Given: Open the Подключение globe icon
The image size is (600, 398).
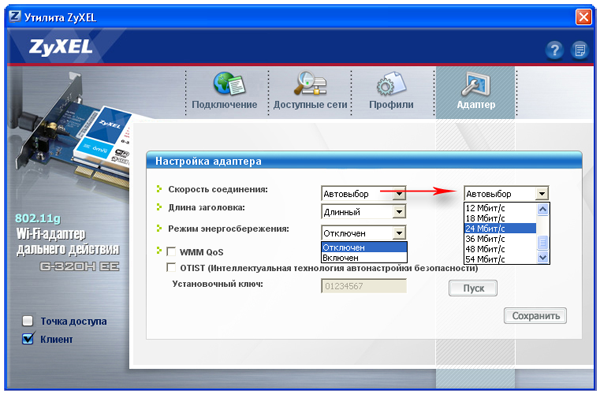Looking at the screenshot, I should pos(229,84).
